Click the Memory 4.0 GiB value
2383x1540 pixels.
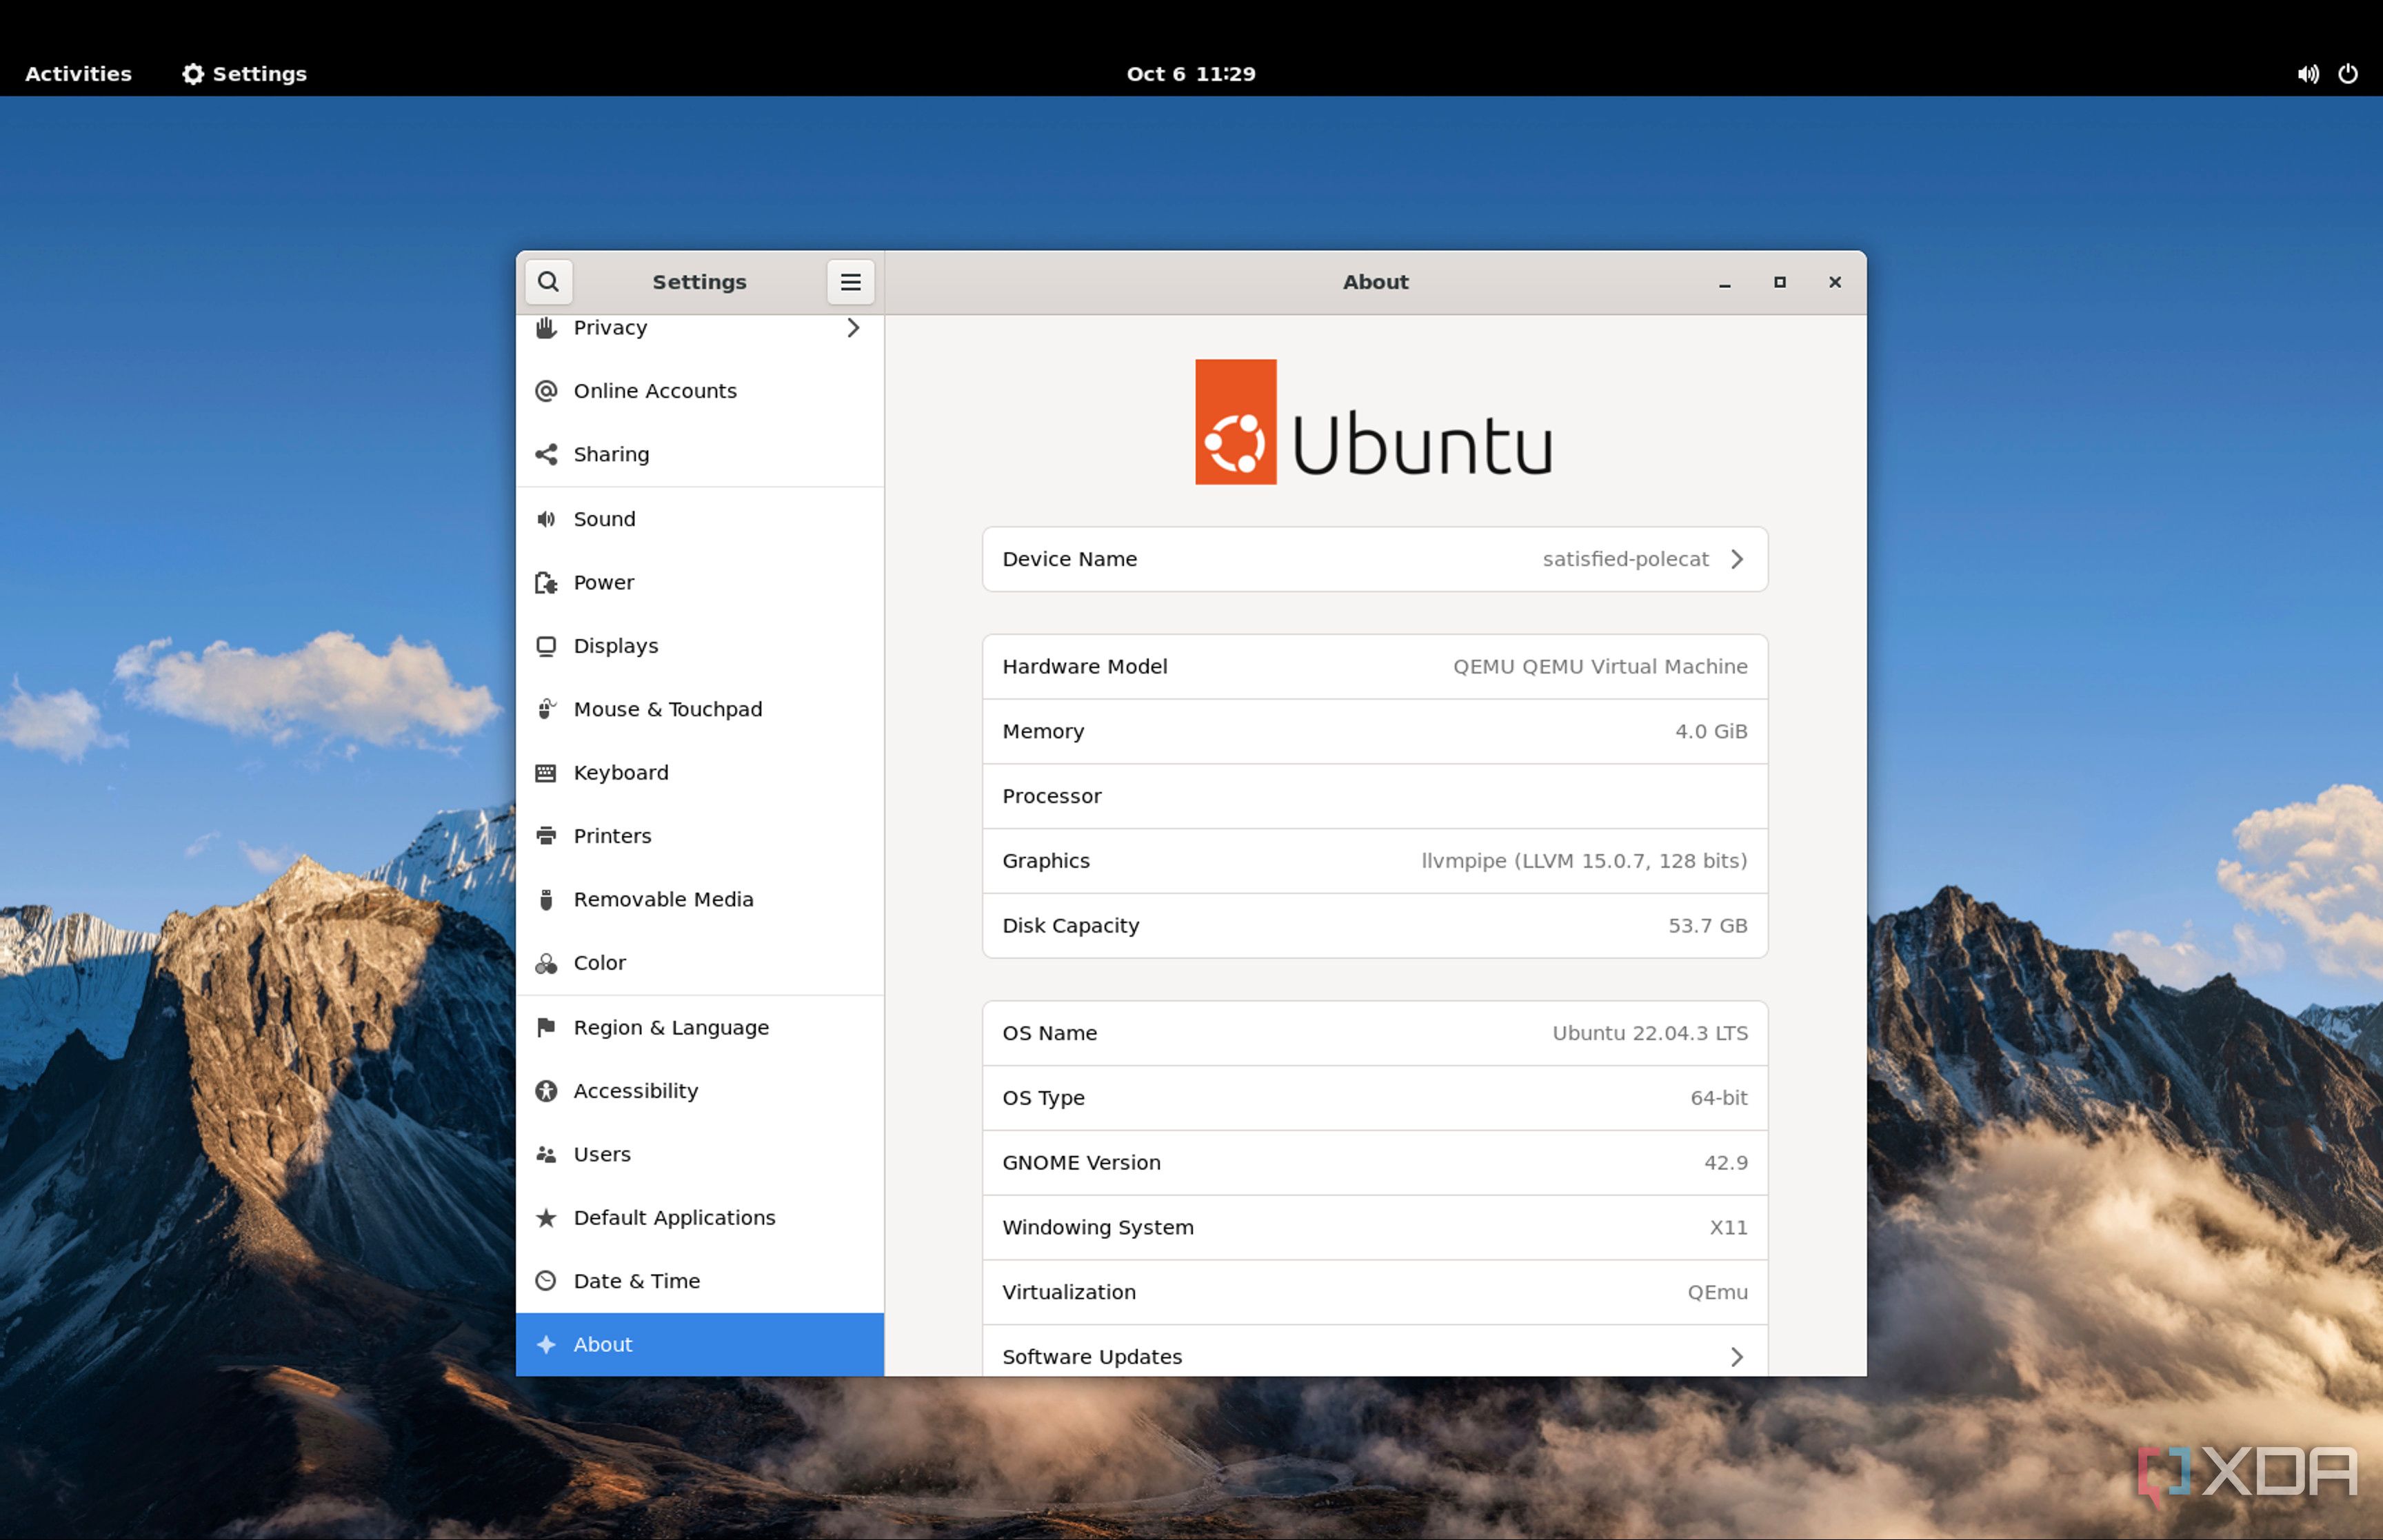tap(1711, 731)
